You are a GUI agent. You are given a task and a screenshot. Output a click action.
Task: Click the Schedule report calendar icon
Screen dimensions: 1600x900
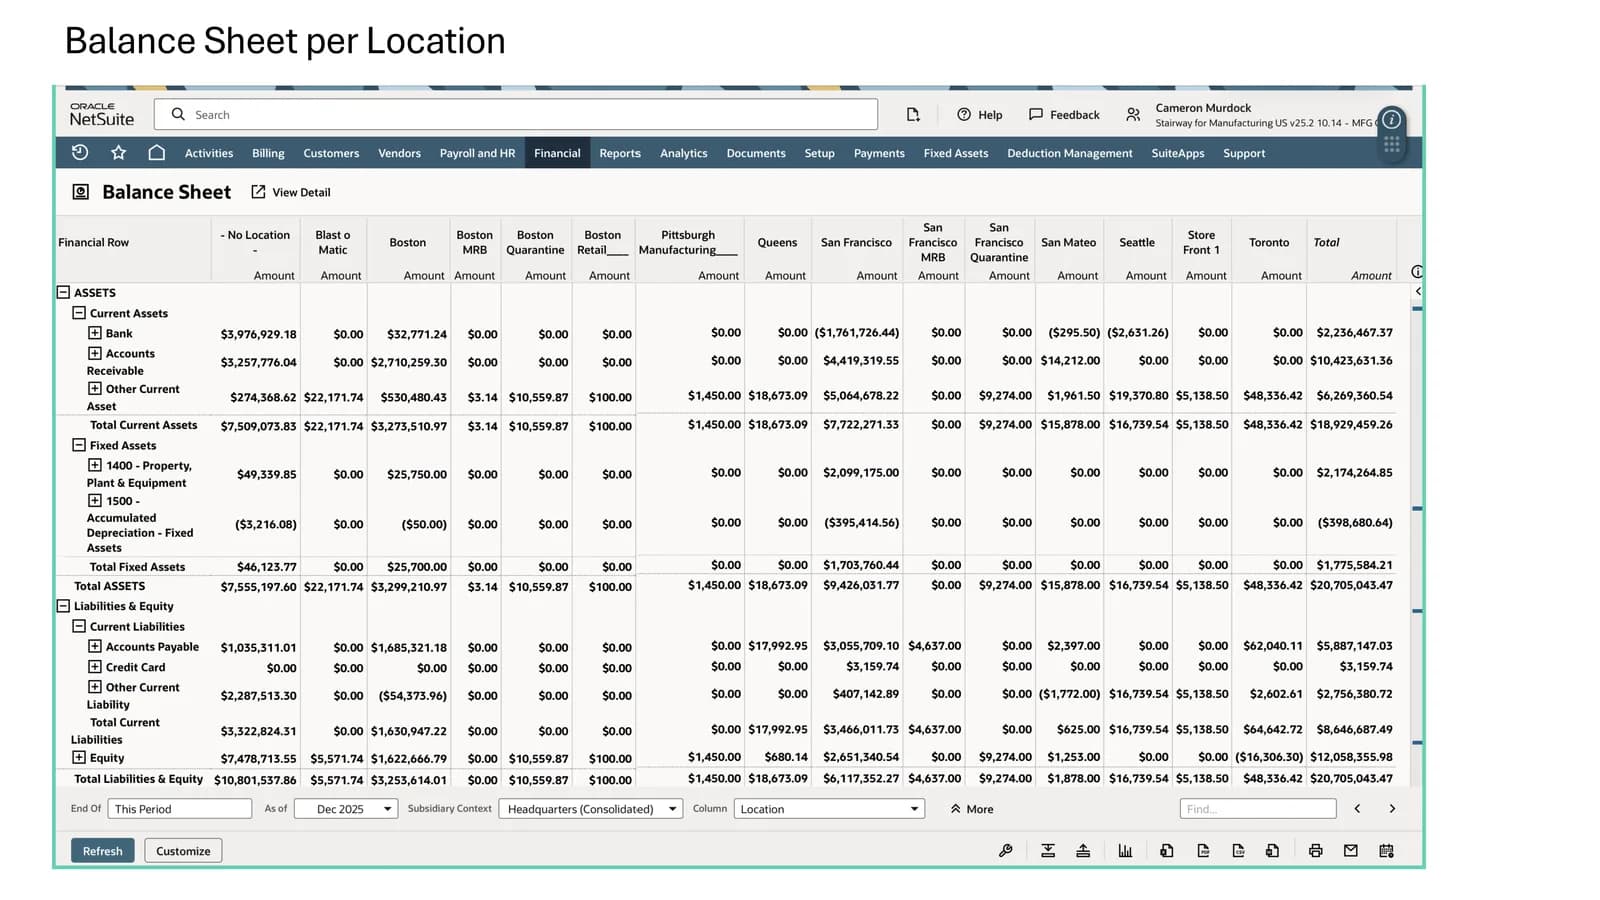pos(1386,850)
